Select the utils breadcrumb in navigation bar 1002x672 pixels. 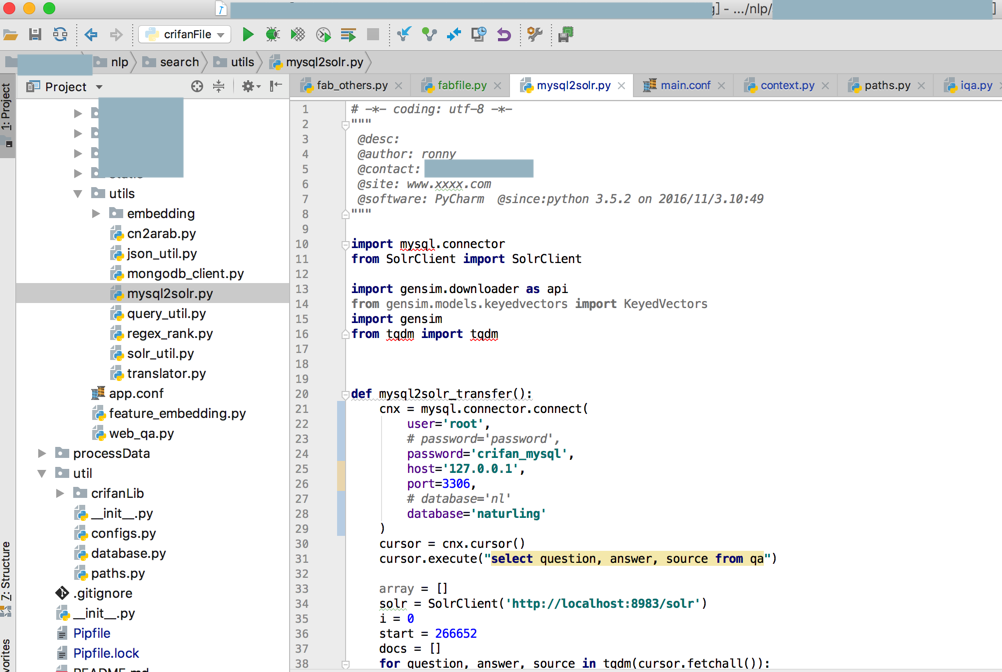(x=242, y=62)
